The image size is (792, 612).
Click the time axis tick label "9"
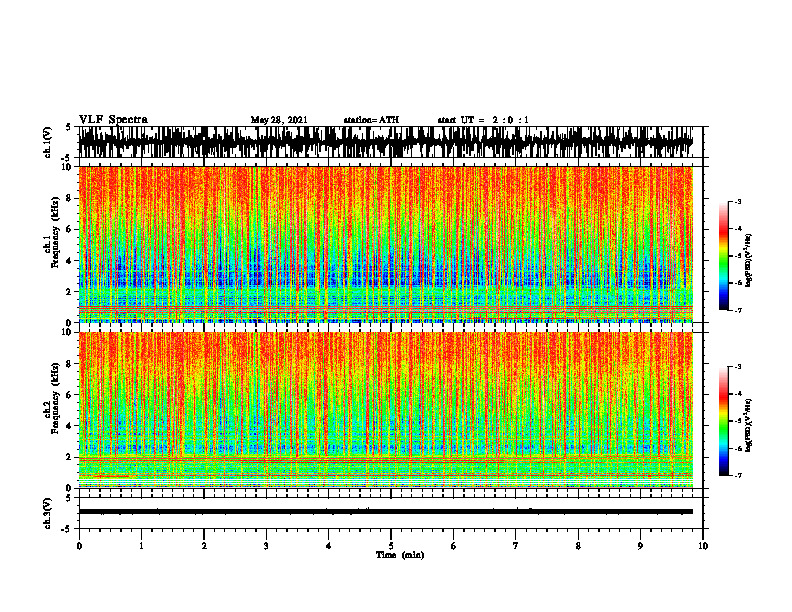point(640,546)
